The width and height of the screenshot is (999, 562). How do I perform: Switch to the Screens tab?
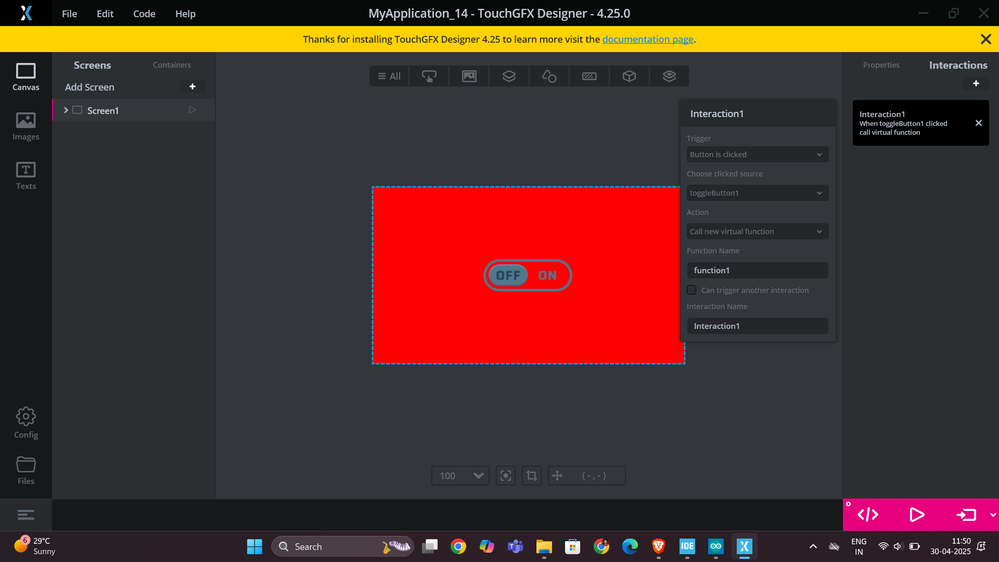coord(92,65)
